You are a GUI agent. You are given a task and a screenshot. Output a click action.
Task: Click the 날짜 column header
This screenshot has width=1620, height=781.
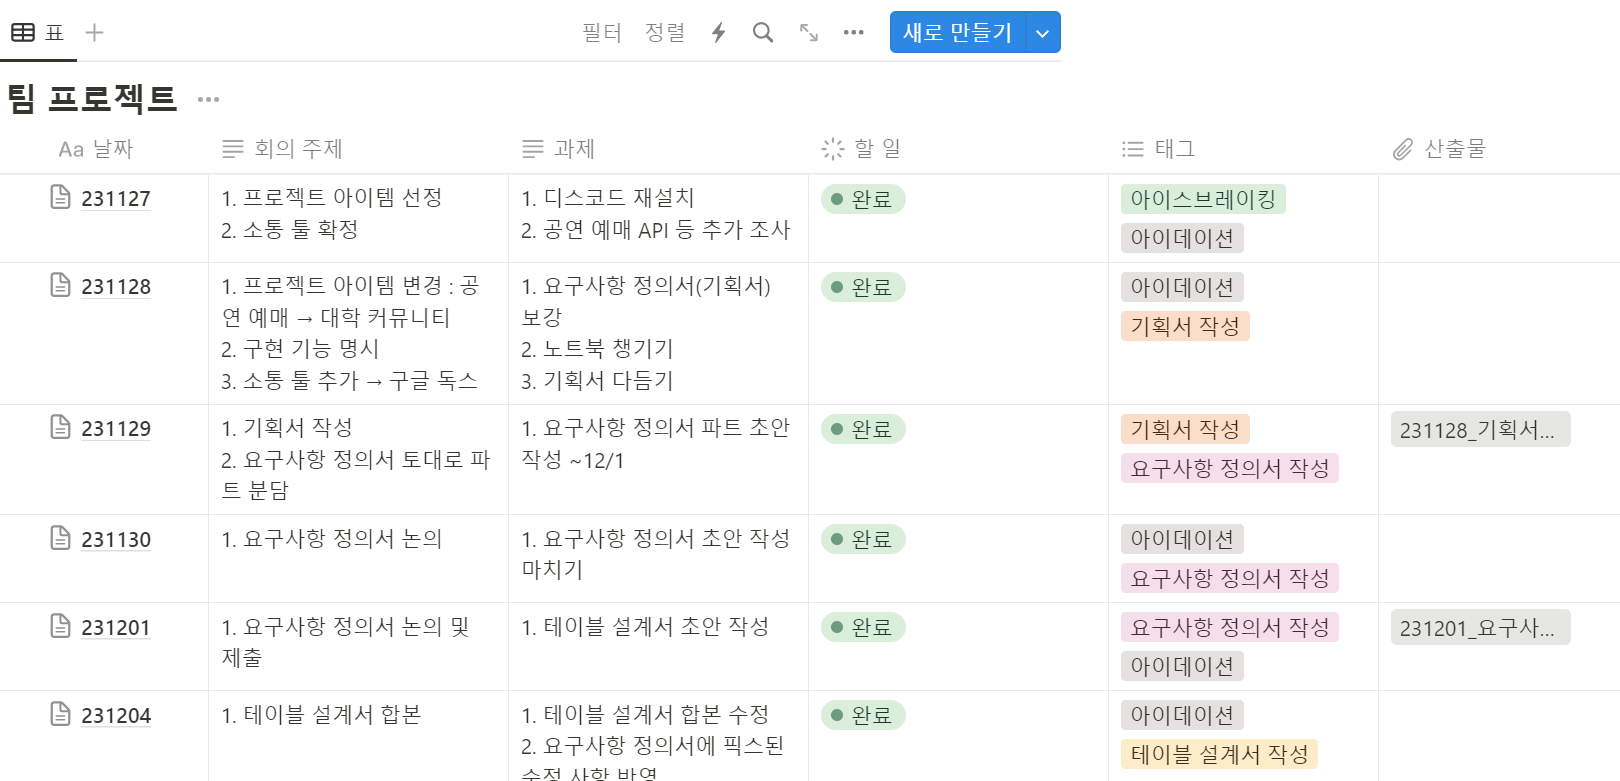pyautogui.click(x=96, y=149)
